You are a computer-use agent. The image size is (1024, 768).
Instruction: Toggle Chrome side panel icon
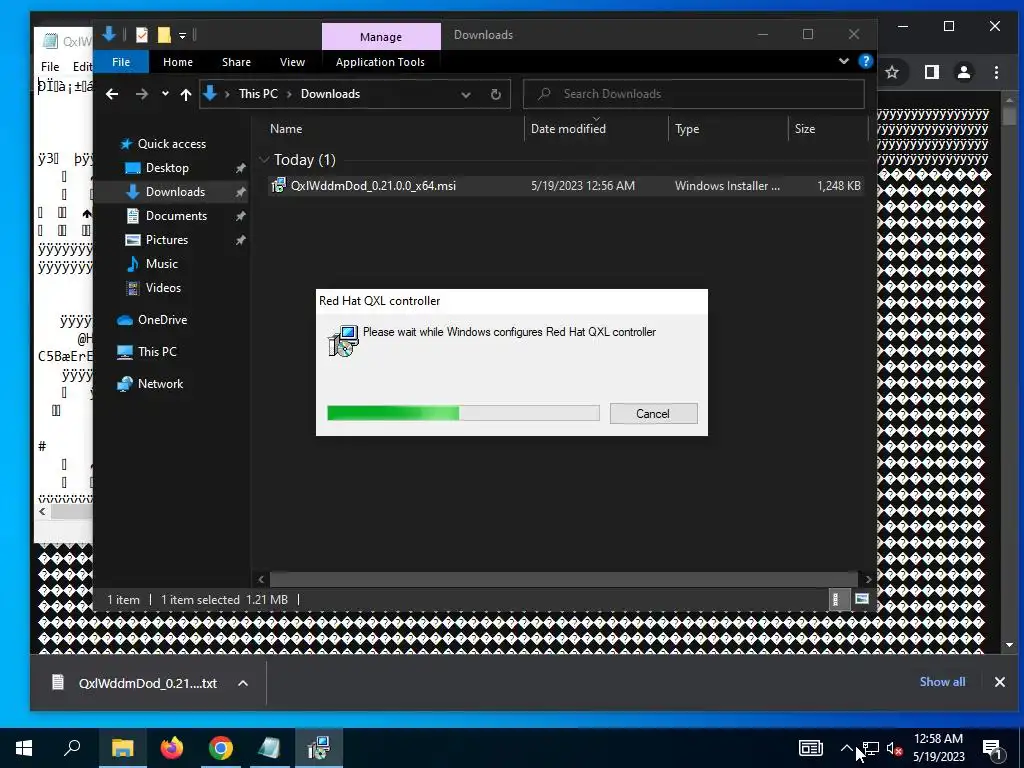(931, 72)
